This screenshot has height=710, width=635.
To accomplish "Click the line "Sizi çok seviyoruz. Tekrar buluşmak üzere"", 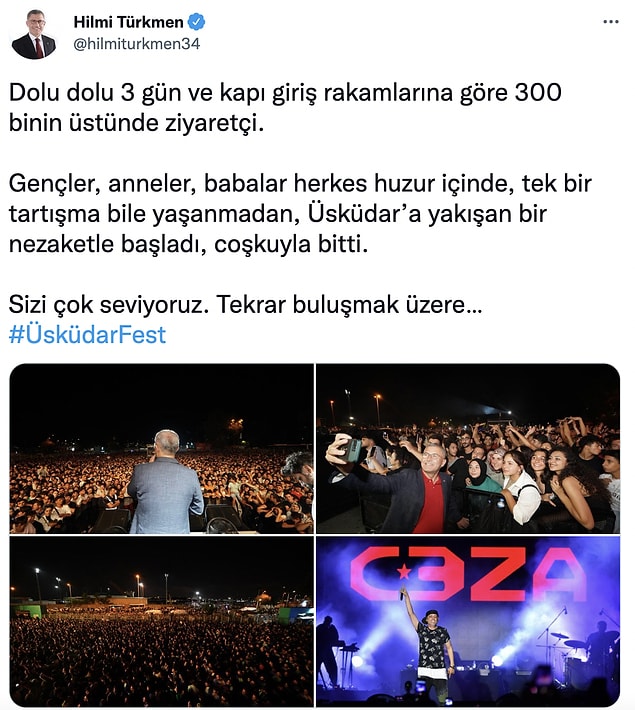I will tap(245, 304).
